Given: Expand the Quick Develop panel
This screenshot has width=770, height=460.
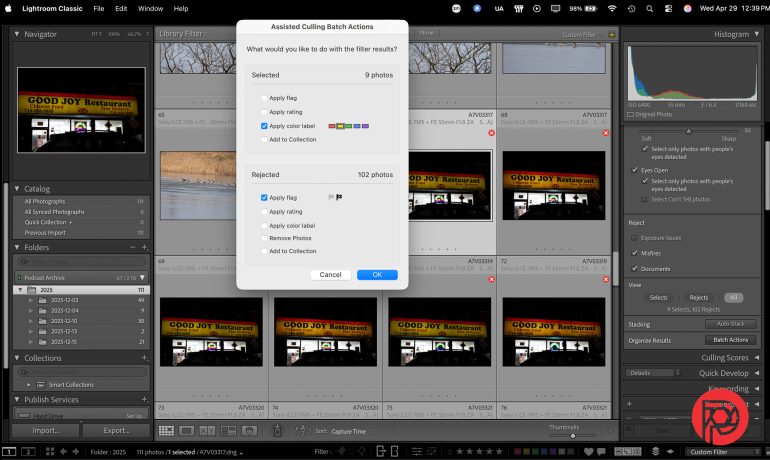Looking at the screenshot, I should click(x=757, y=373).
